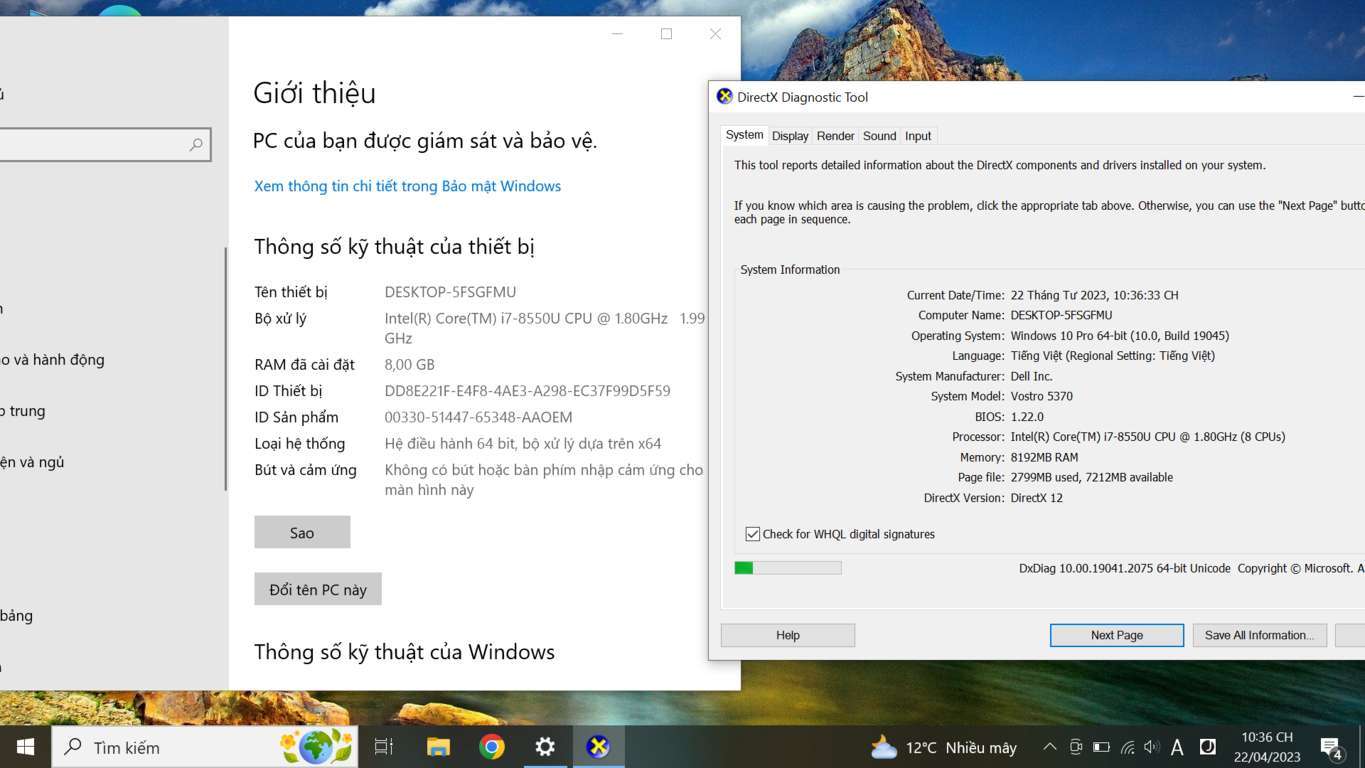Open the battery status tray icon
The image size is (1365, 768).
pyautogui.click(x=1101, y=747)
